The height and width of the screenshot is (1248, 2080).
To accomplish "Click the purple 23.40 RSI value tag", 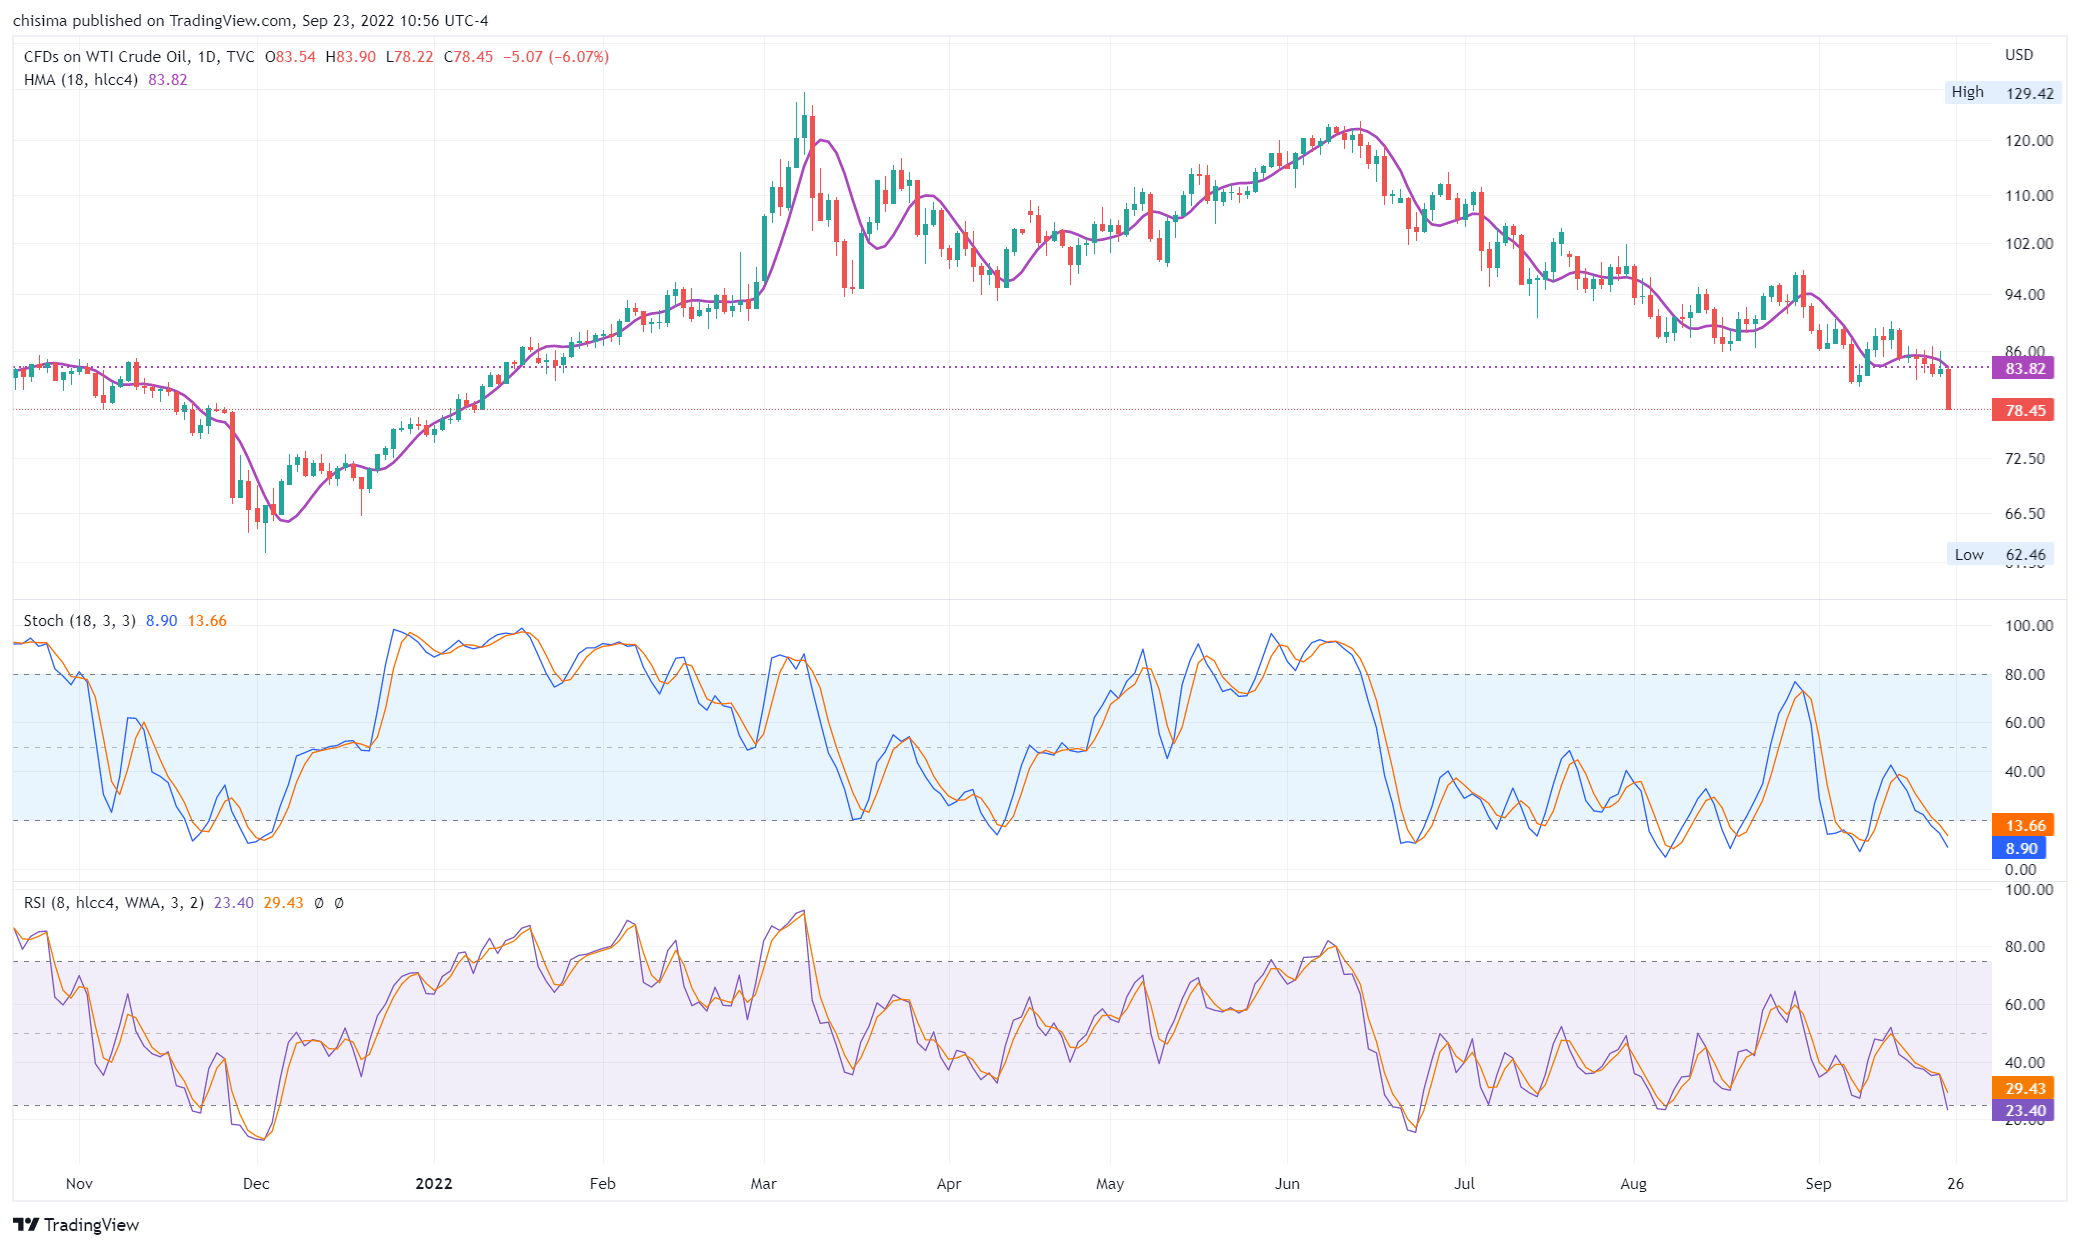I will (x=2023, y=1110).
